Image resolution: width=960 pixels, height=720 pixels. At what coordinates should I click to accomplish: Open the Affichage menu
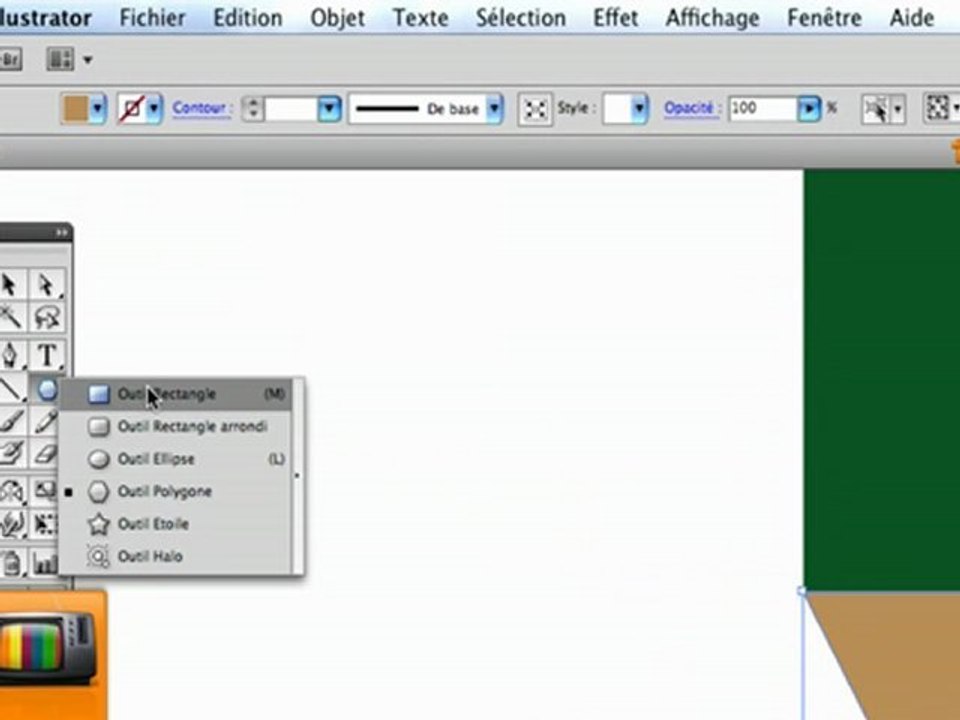pos(712,18)
